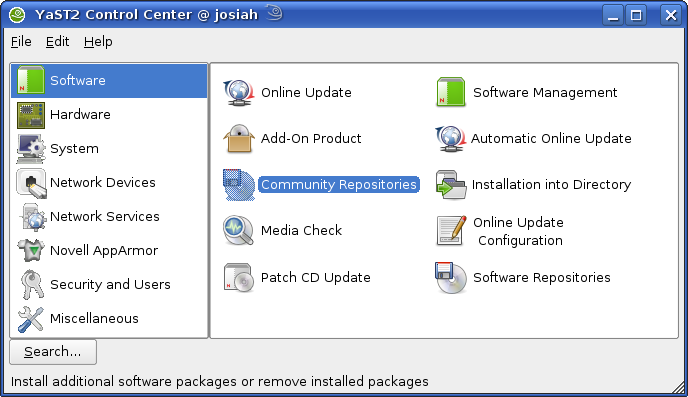Launch Patch CD Update via its label
This screenshot has width=688, height=397.
(315, 277)
